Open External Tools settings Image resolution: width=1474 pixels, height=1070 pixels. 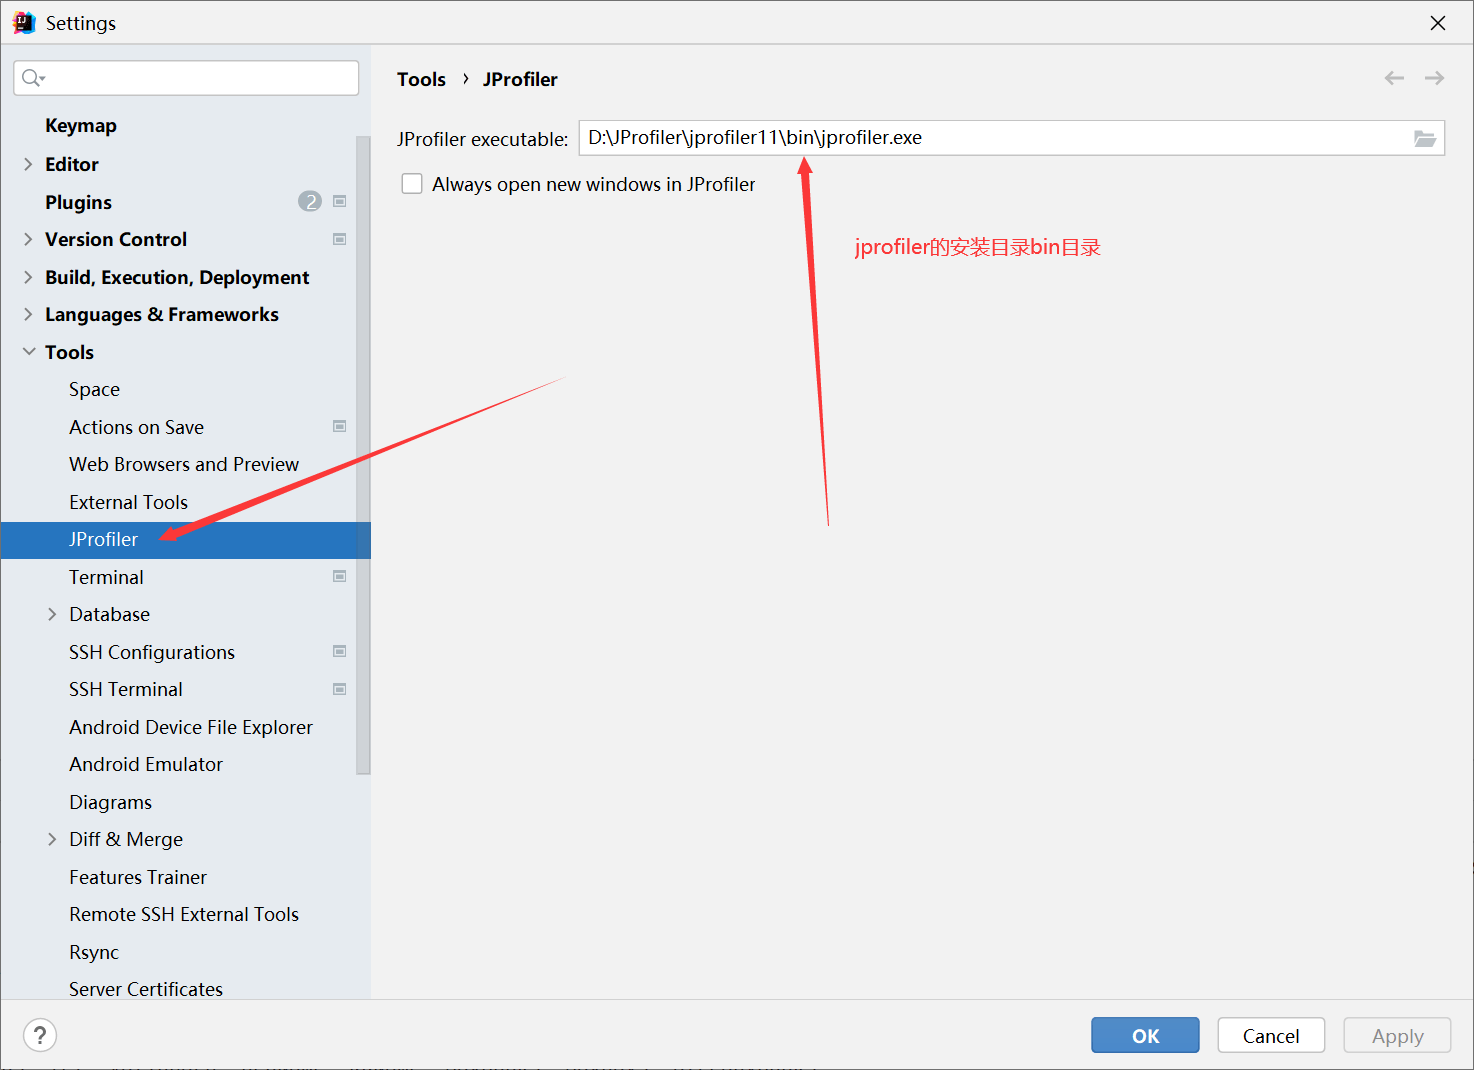(x=128, y=502)
